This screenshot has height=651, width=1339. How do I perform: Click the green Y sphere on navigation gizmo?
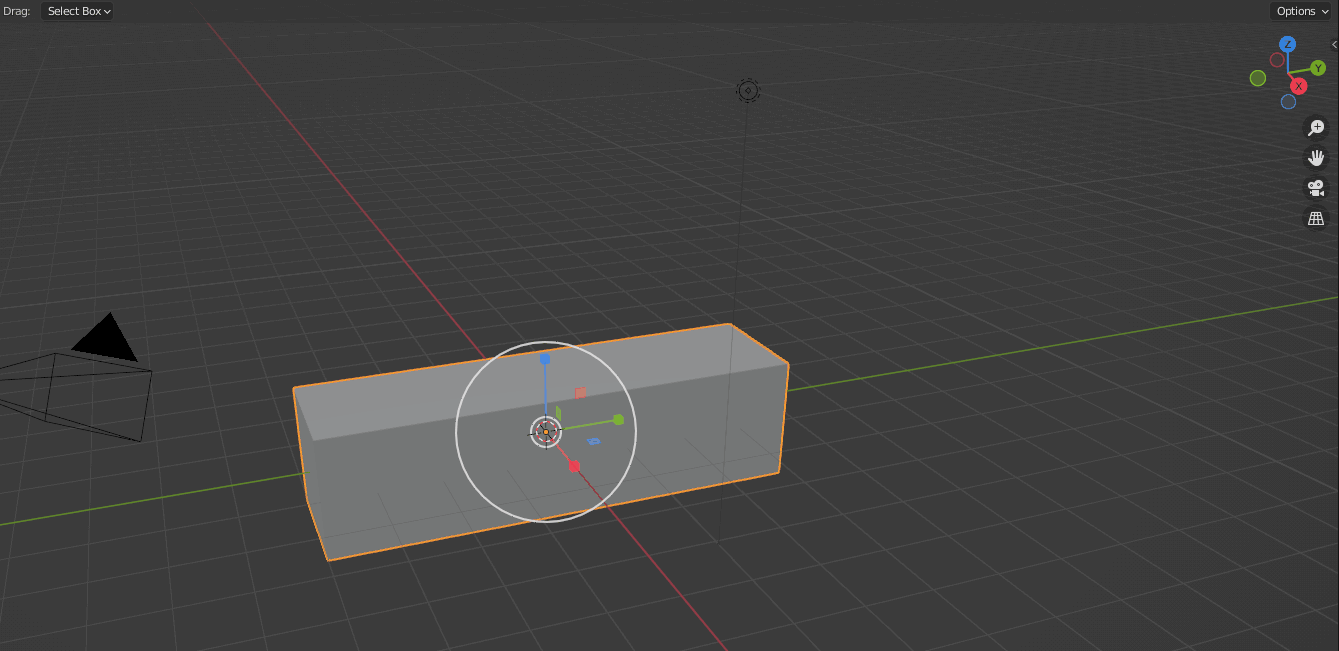1318,68
